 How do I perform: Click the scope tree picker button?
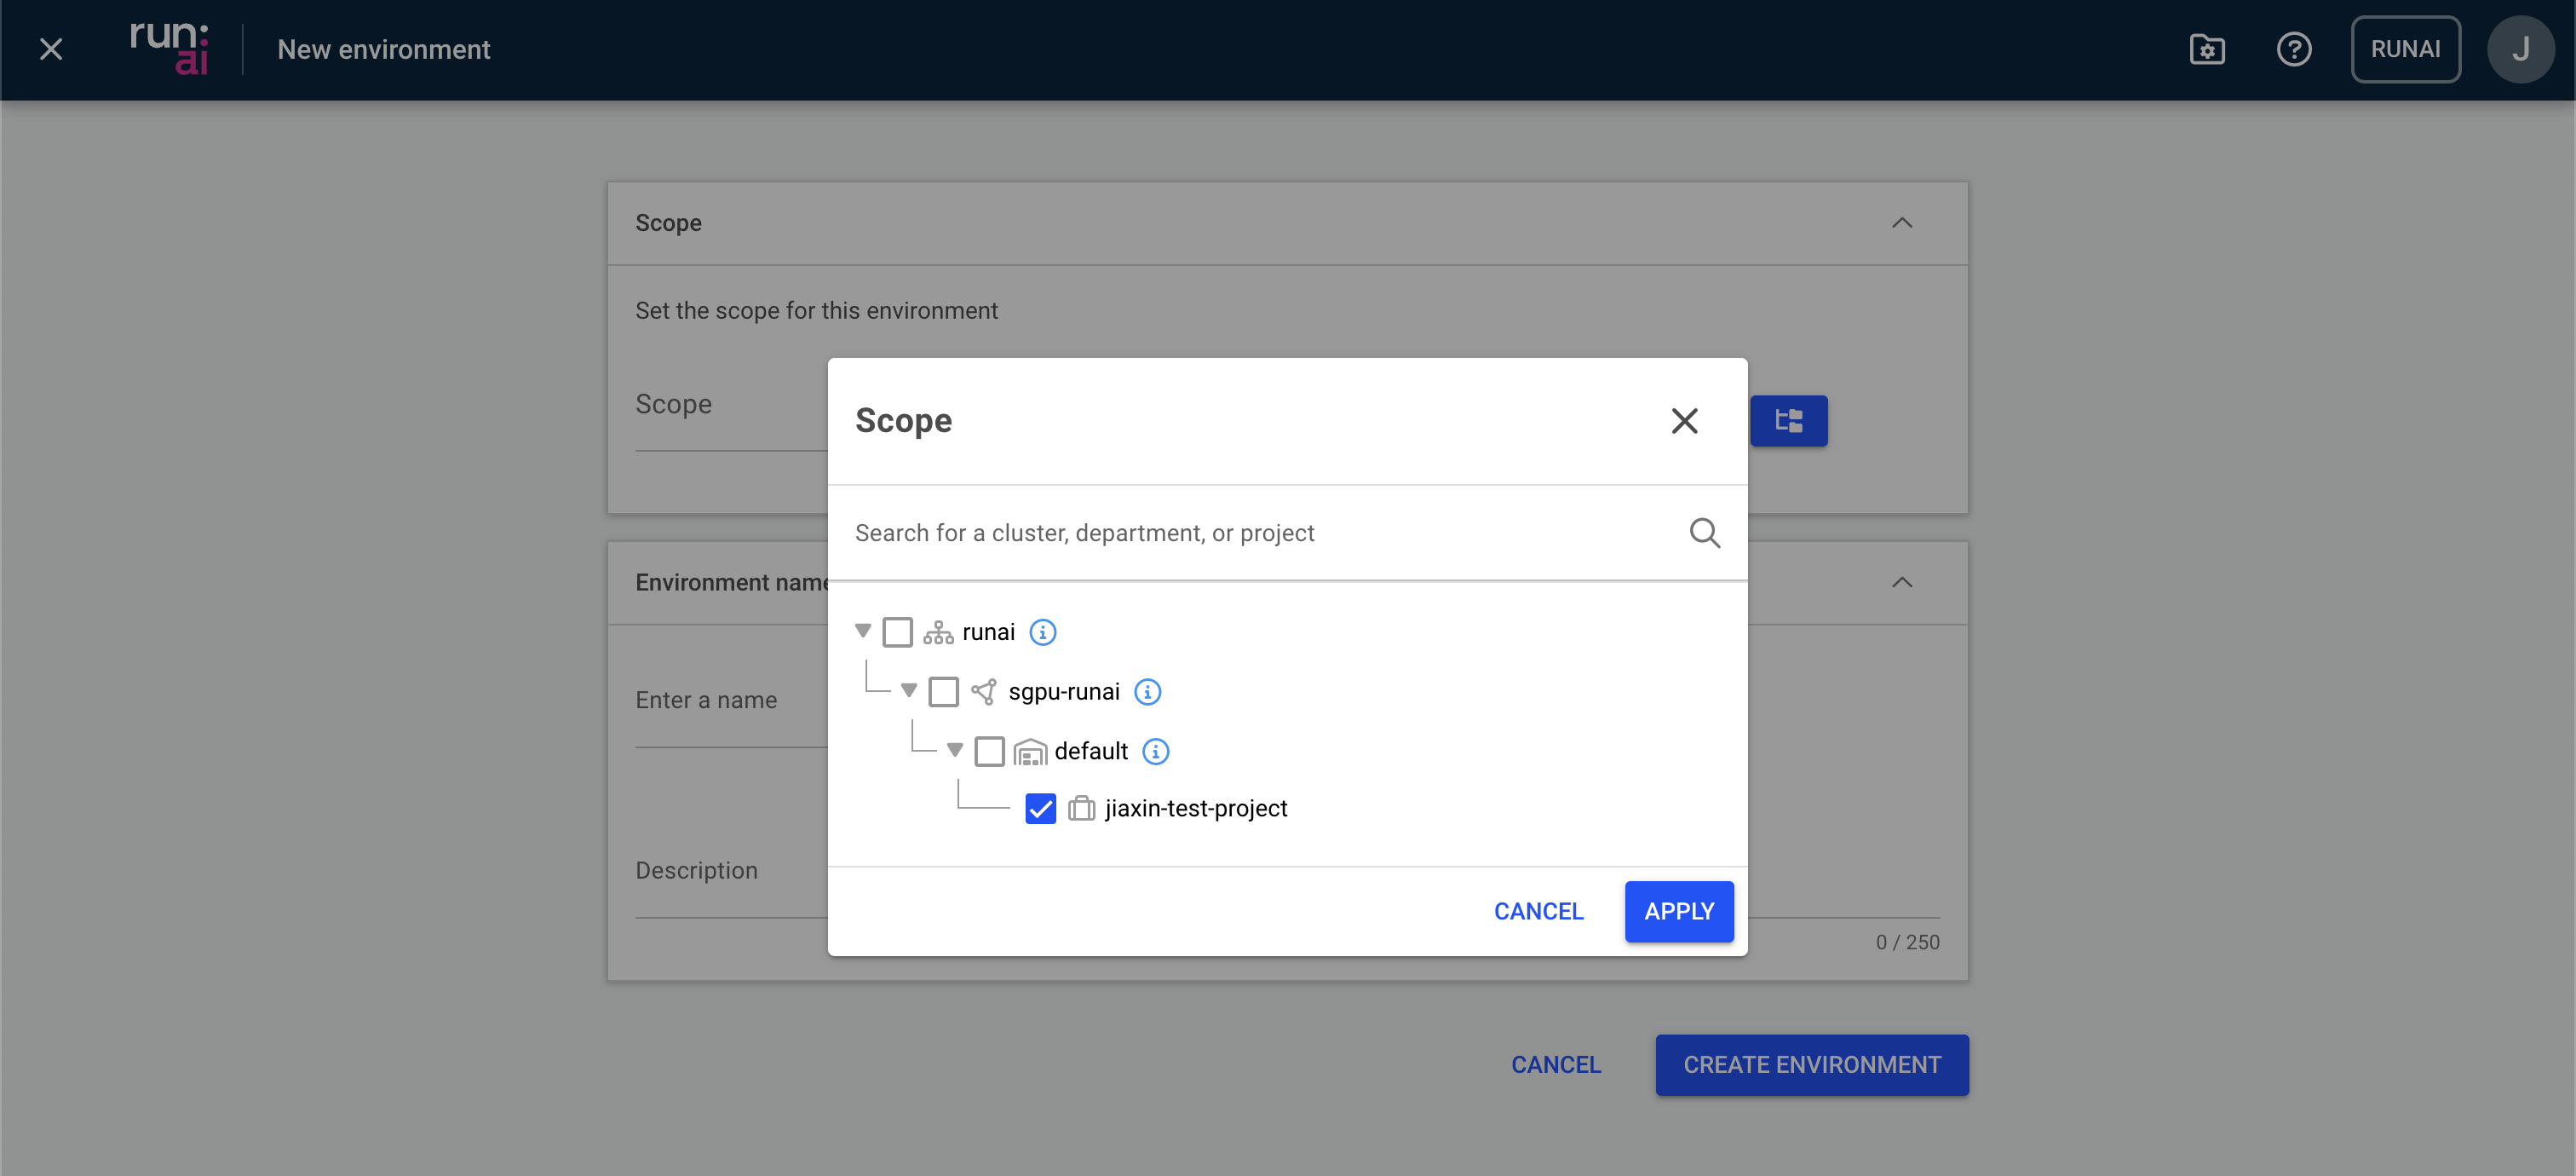1788,421
